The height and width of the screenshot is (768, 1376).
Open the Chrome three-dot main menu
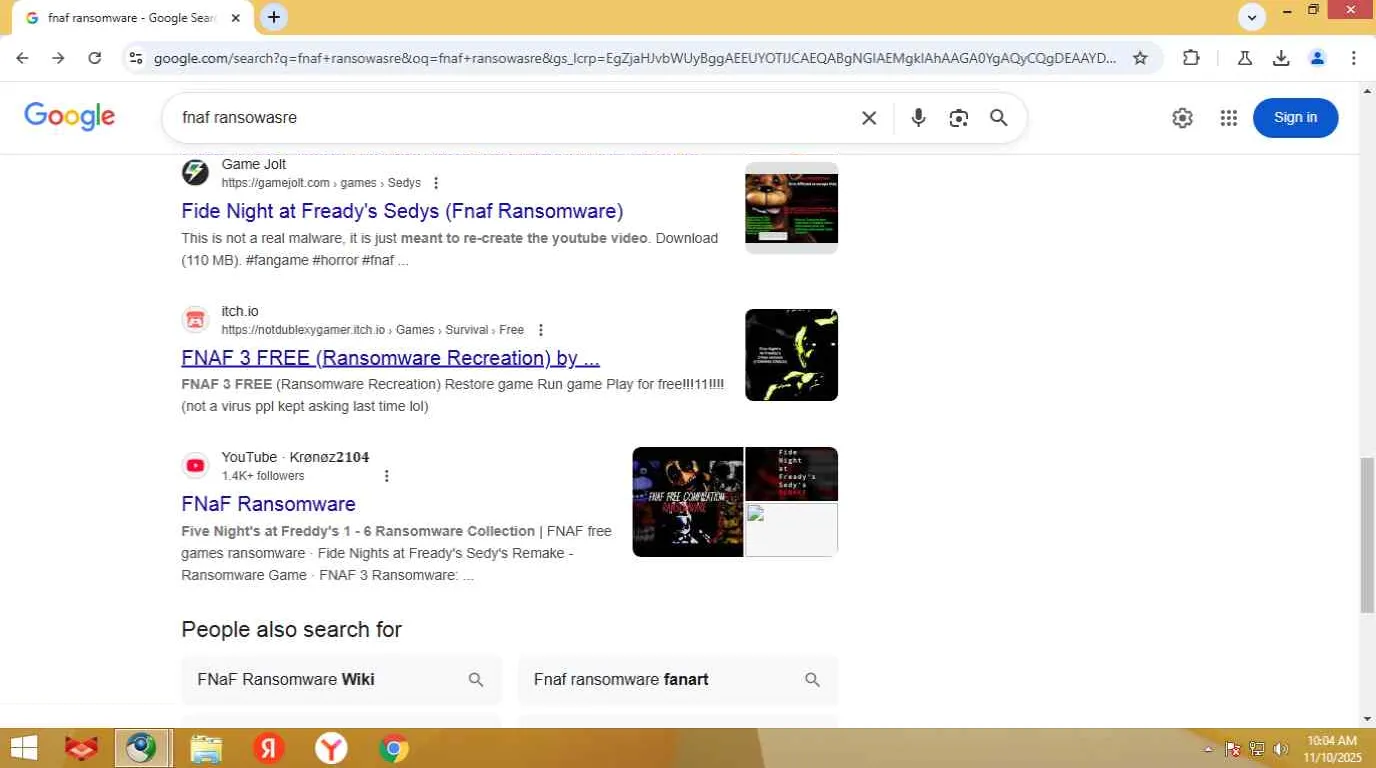[x=1353, y=58]
